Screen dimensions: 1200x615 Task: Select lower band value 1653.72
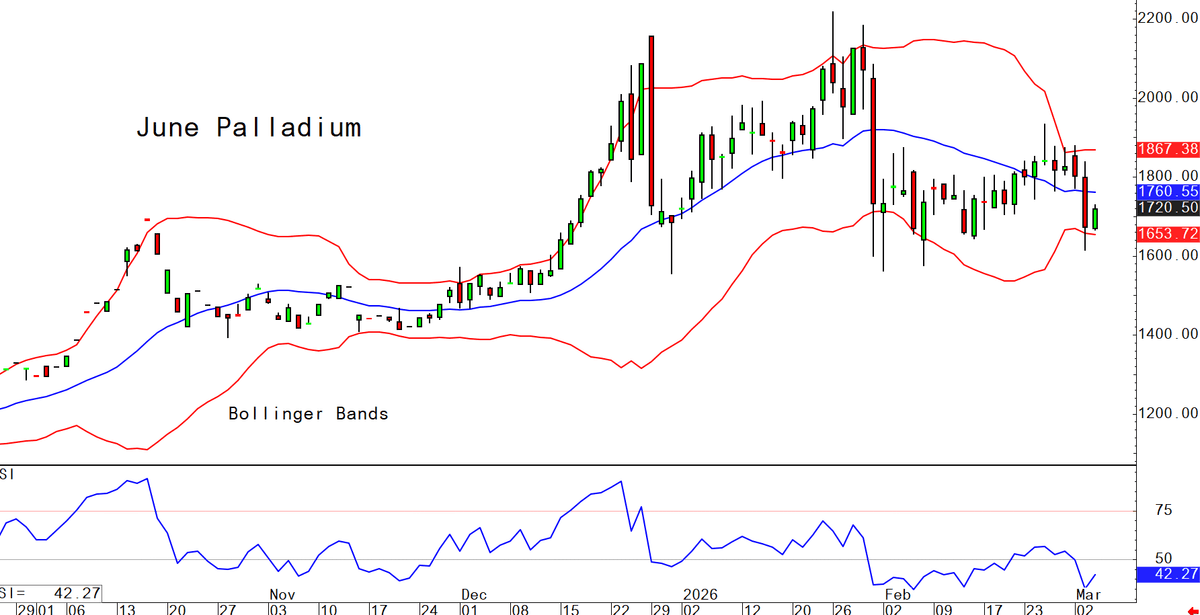pos(1167,233)
